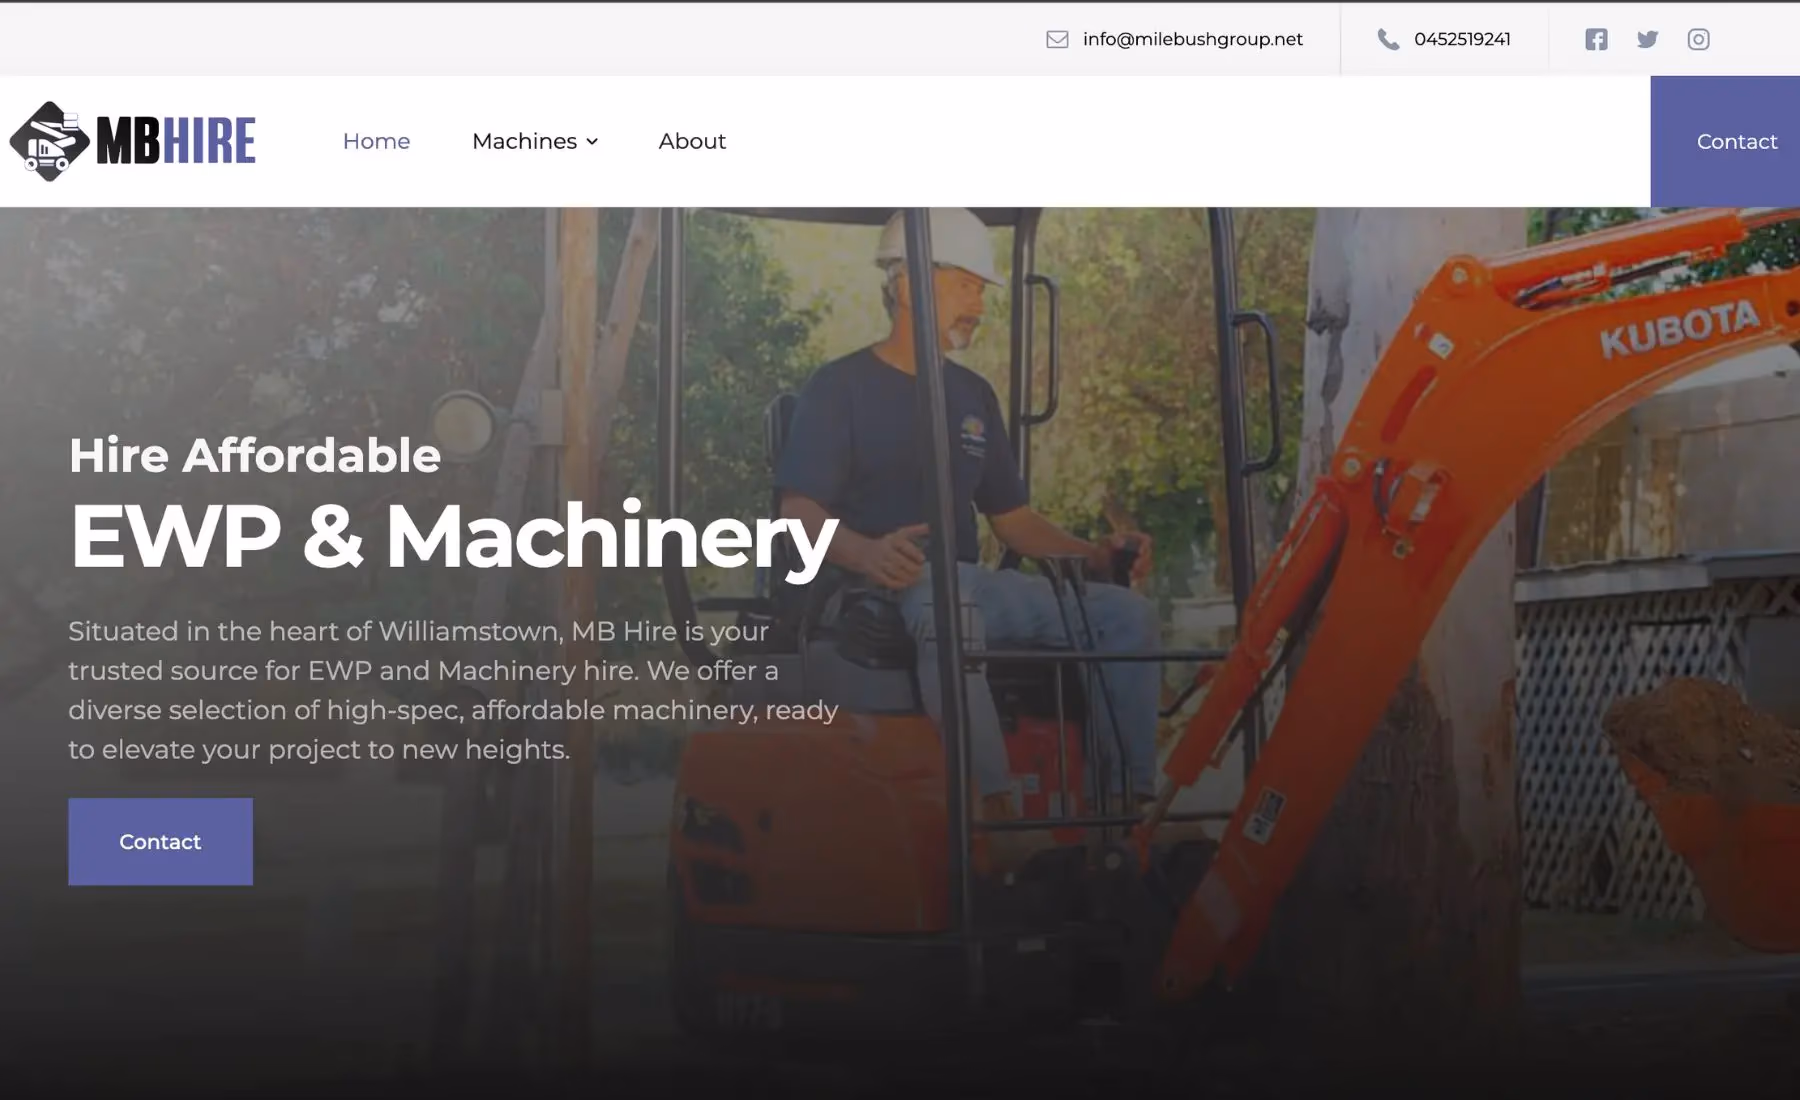Click the MB Hire logo
The height and width of the screenshot is (1100, 1800).
pyautogui.click(x=133, y=141)
